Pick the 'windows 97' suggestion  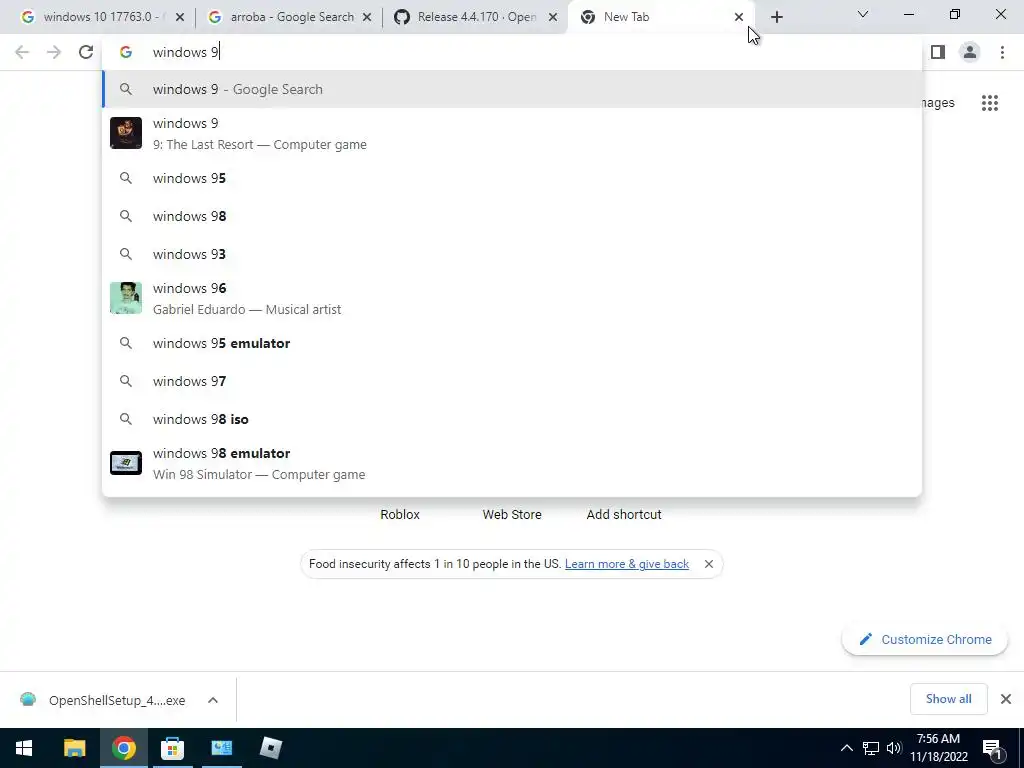[x=513, y=381]
